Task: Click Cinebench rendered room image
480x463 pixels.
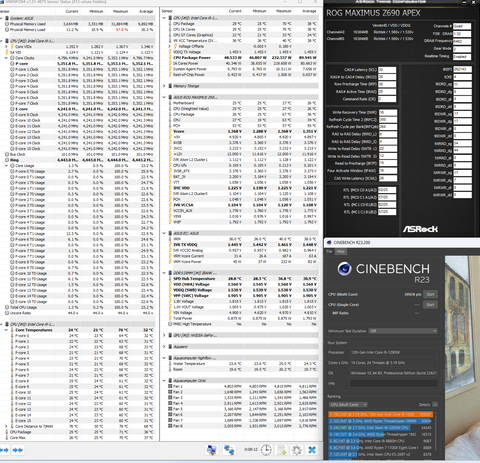Action: tap(462, 357)
